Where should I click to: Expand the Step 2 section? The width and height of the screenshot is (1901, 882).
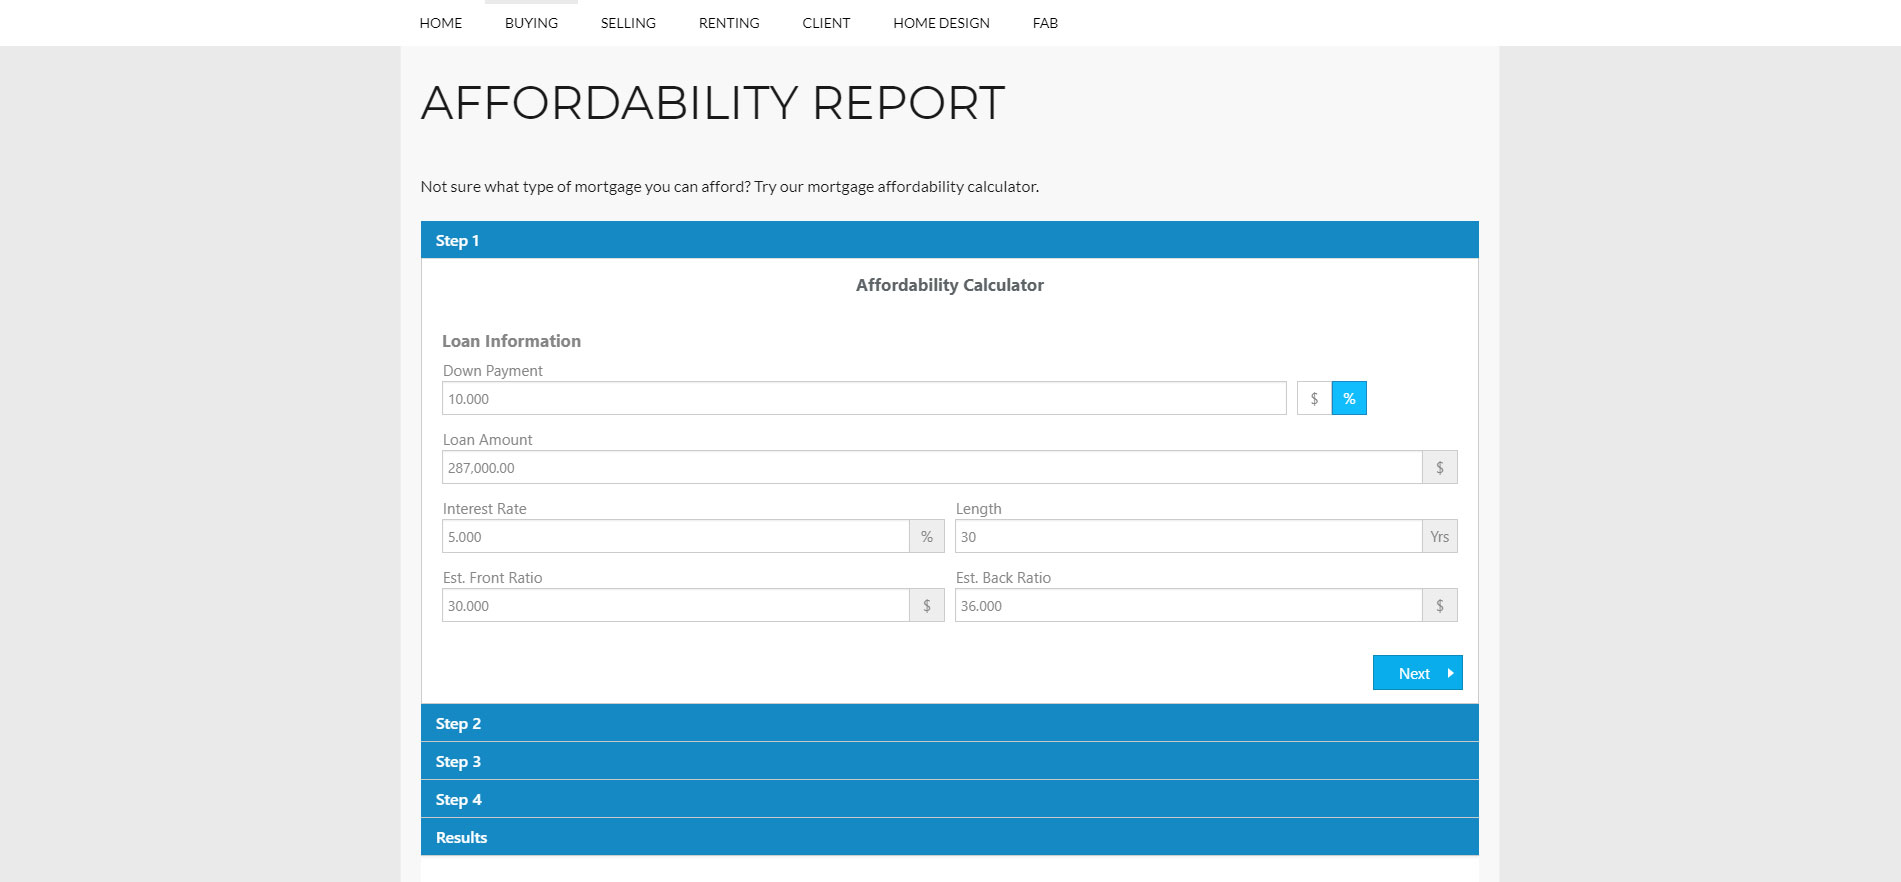point(950,723)
